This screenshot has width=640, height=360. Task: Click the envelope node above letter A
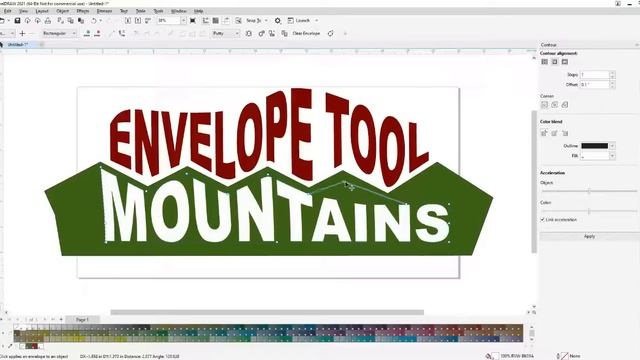pyautogui.click(x=344, y=182)
